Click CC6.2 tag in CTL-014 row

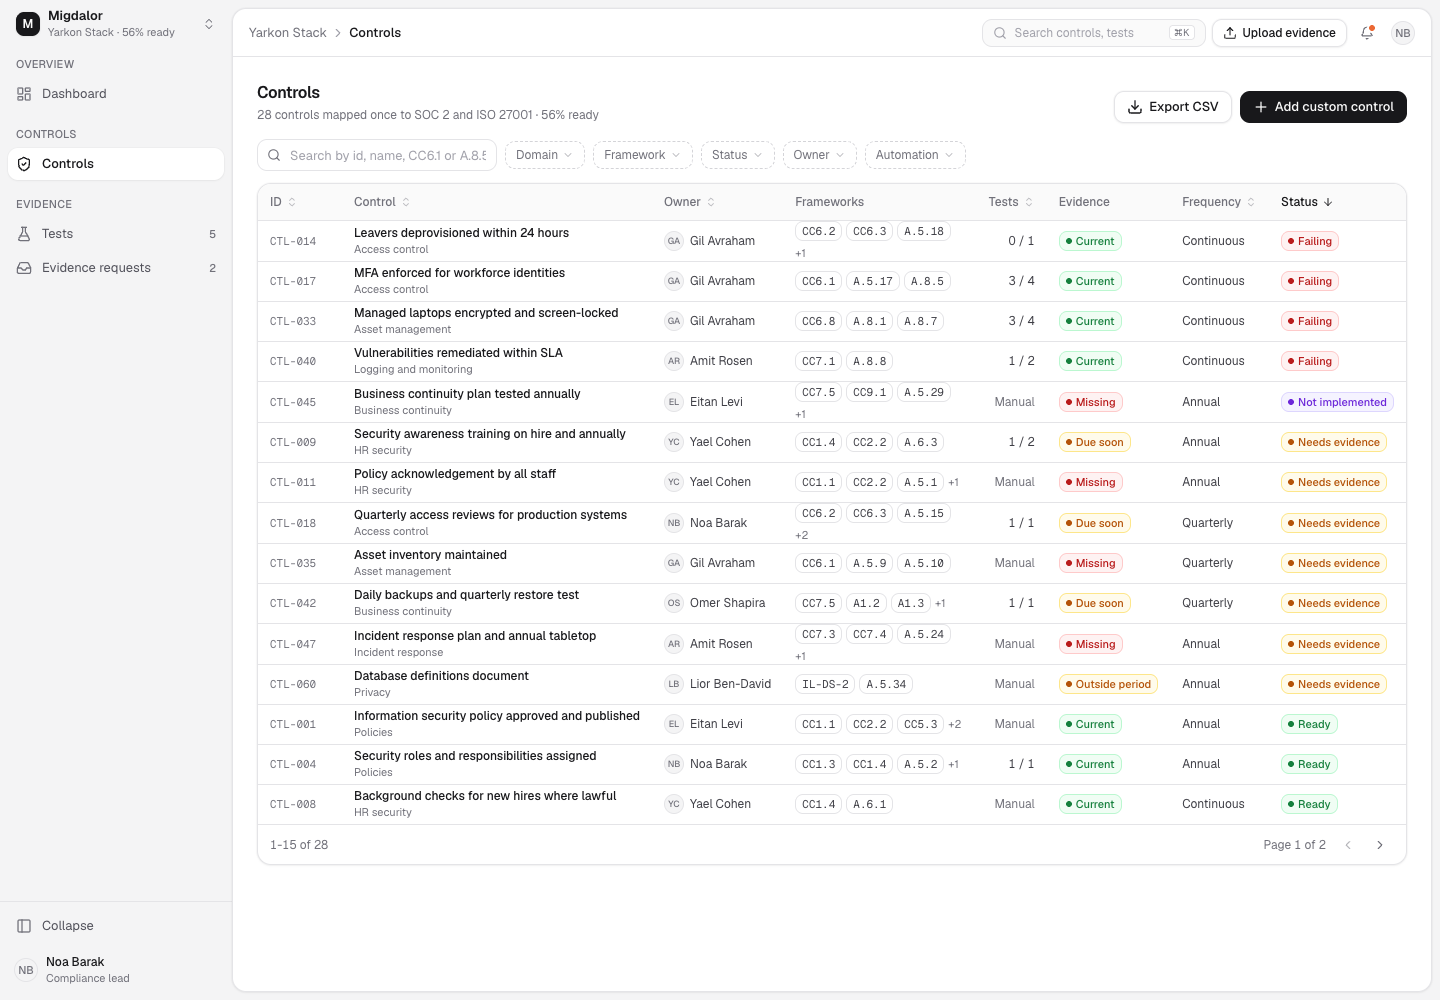click(819, 231)
